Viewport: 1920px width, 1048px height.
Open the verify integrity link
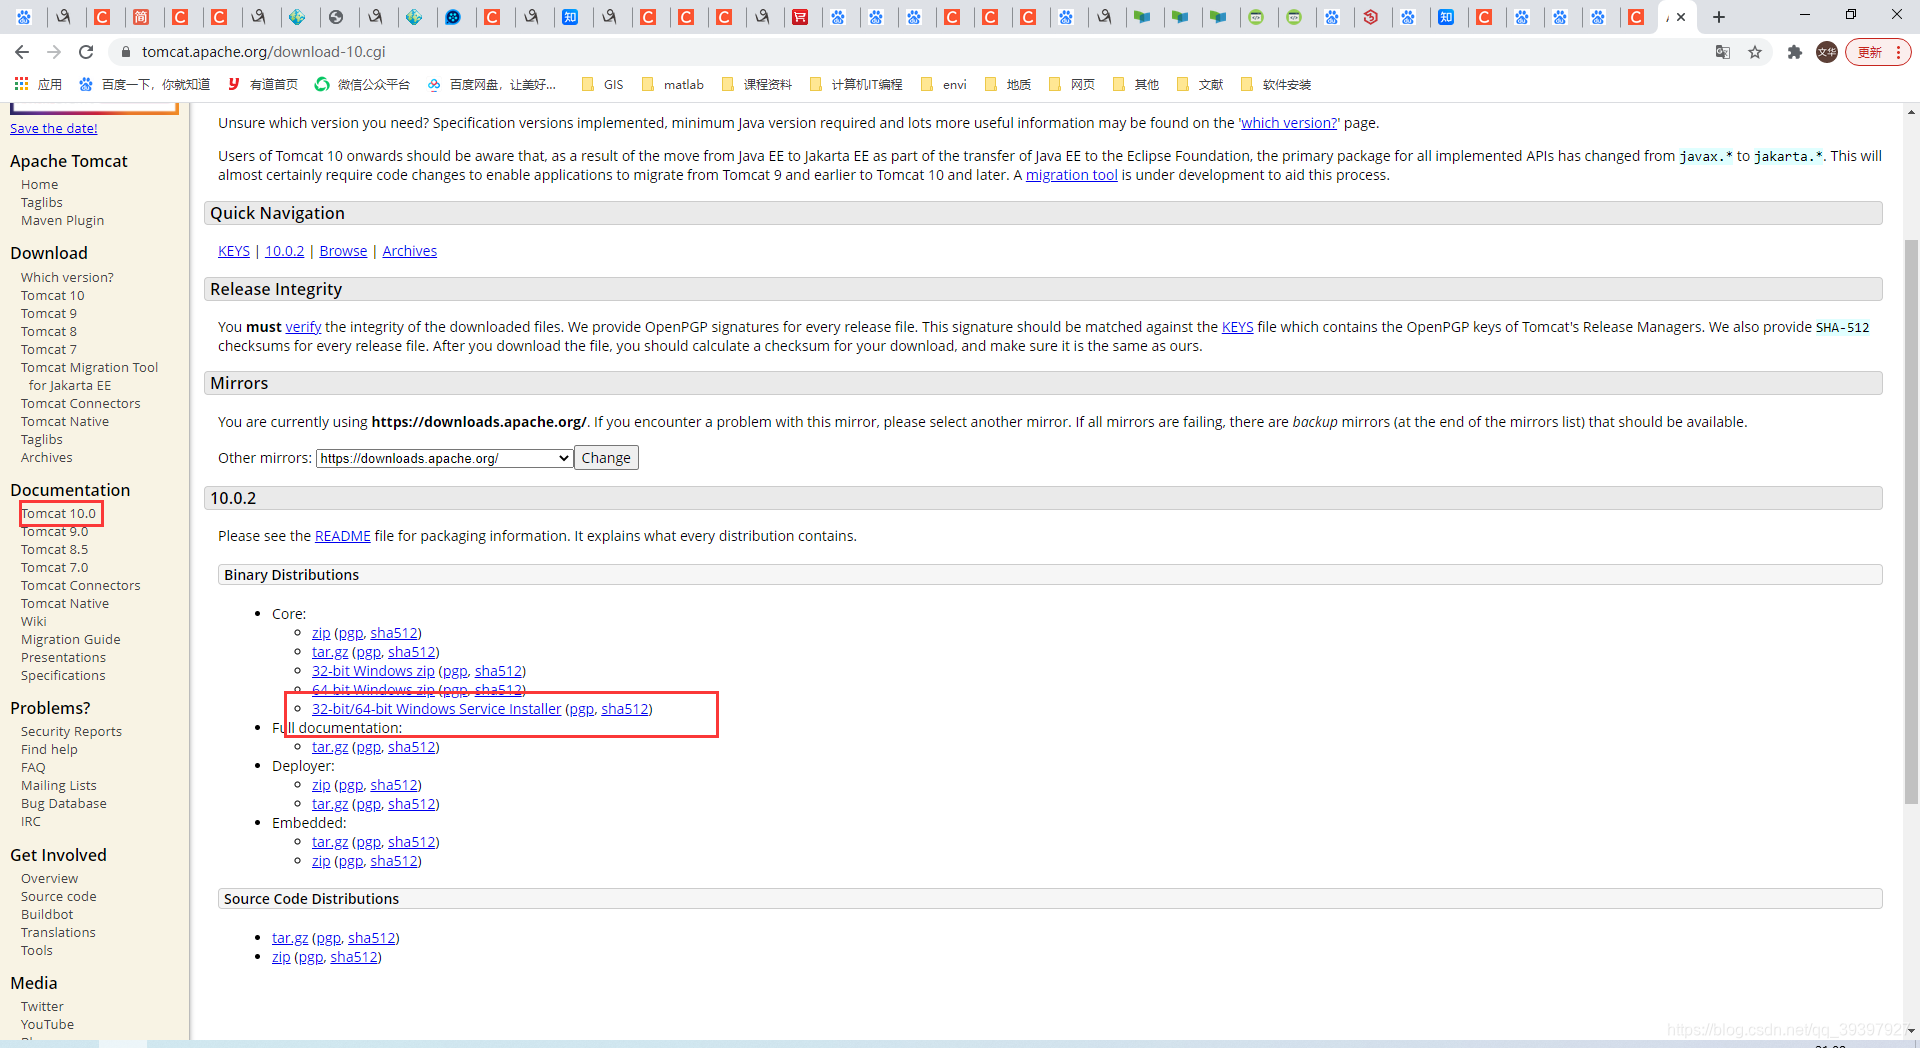(303, 327)
